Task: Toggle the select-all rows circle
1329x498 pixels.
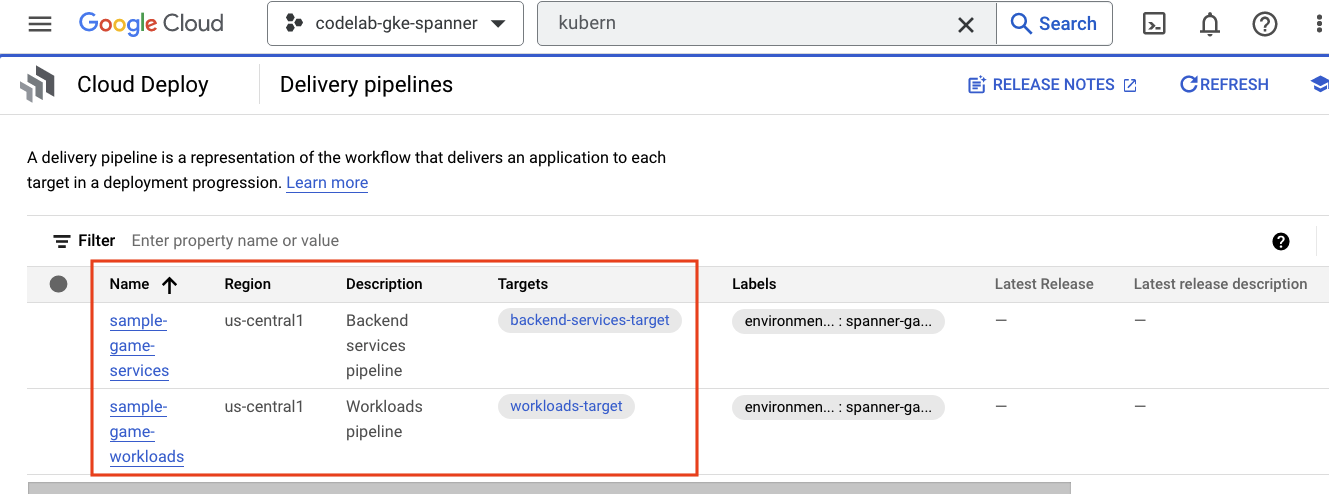Action: pos(58,284)
